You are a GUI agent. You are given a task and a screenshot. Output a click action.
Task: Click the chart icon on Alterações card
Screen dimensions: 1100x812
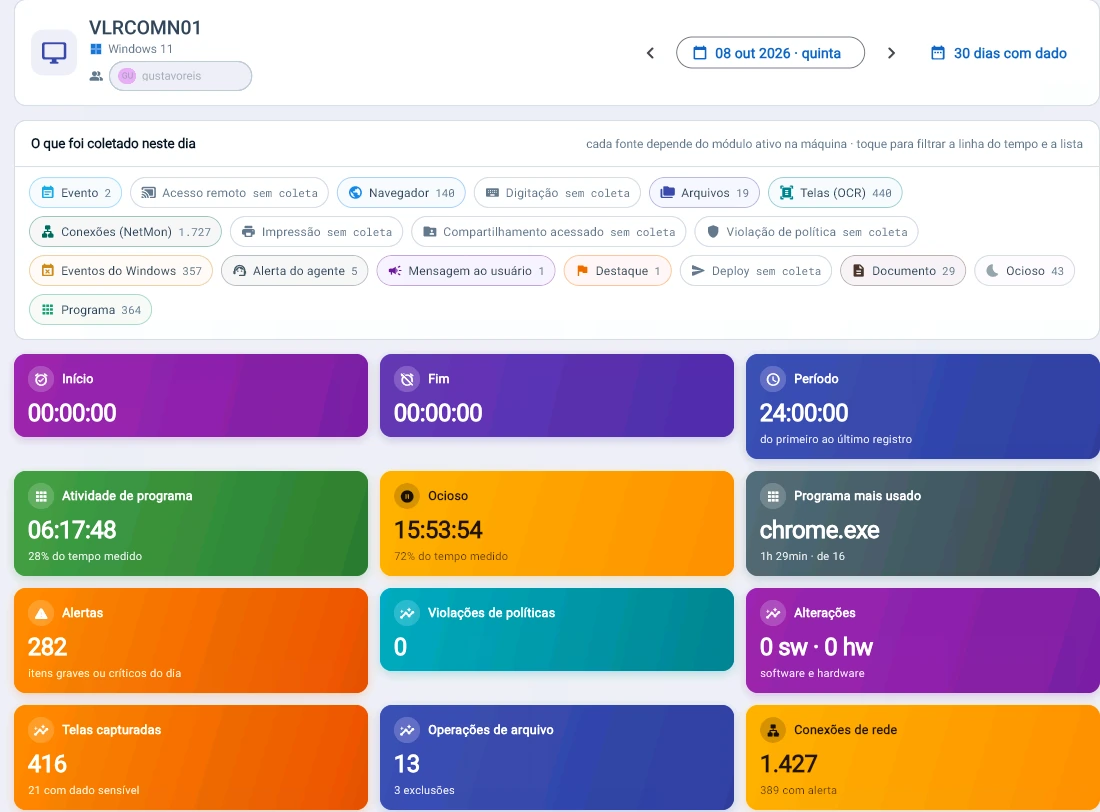[773, 613]
